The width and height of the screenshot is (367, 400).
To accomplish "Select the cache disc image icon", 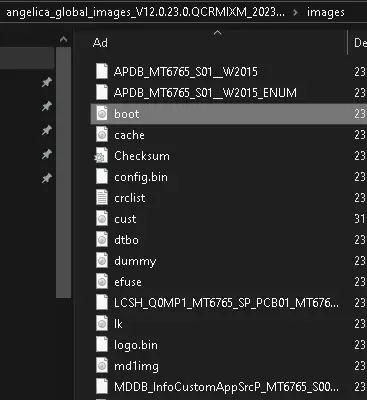I will point(102,135).
